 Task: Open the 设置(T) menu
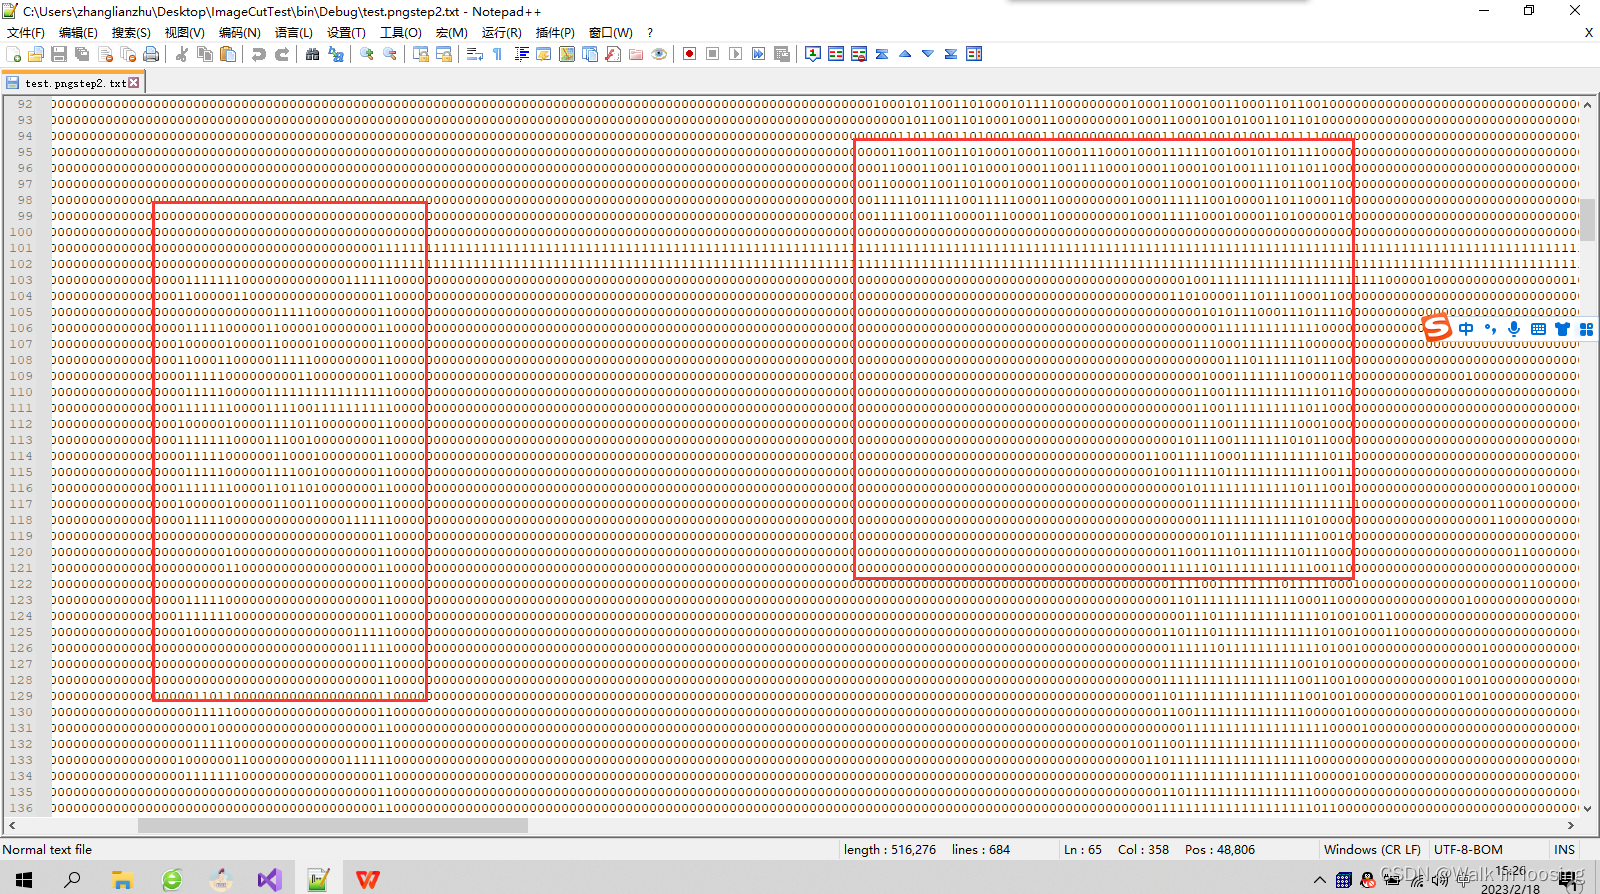pos(346,33)
